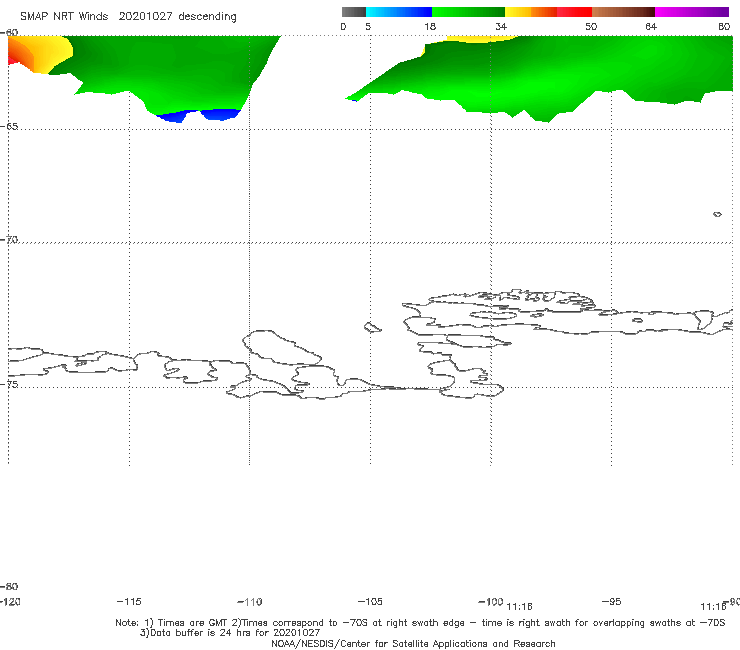
Task: Click the -120 longitude axis label
Action: point(10,601)
